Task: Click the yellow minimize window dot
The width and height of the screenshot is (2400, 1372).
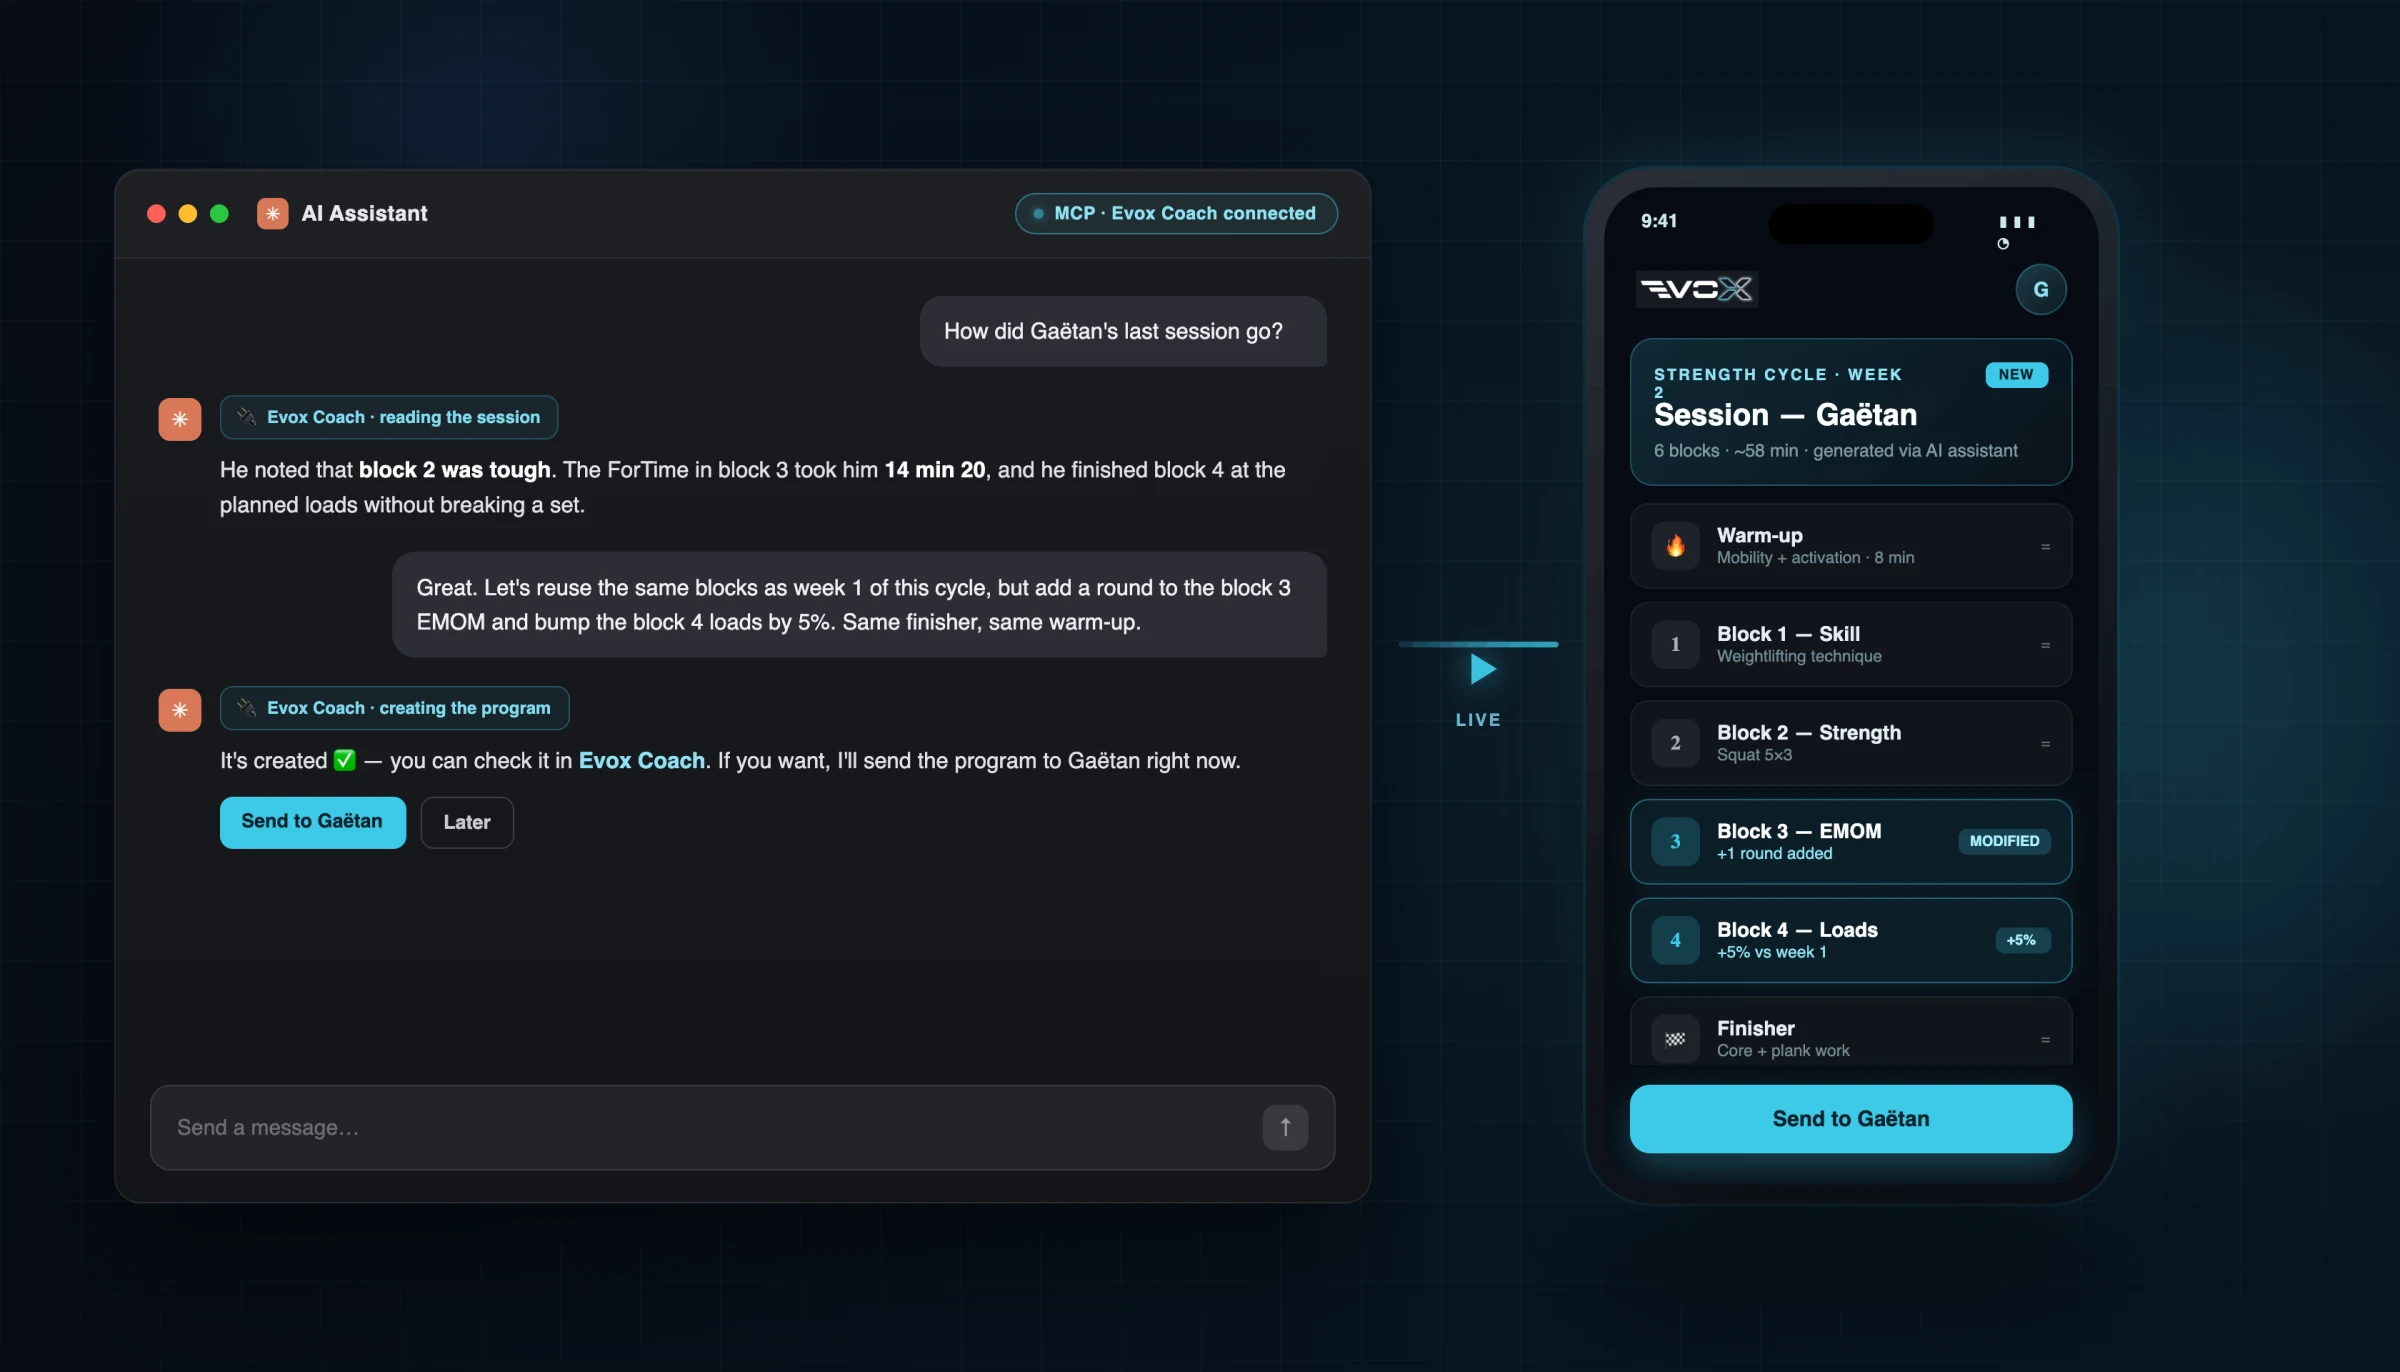Action: click(187, 213)
